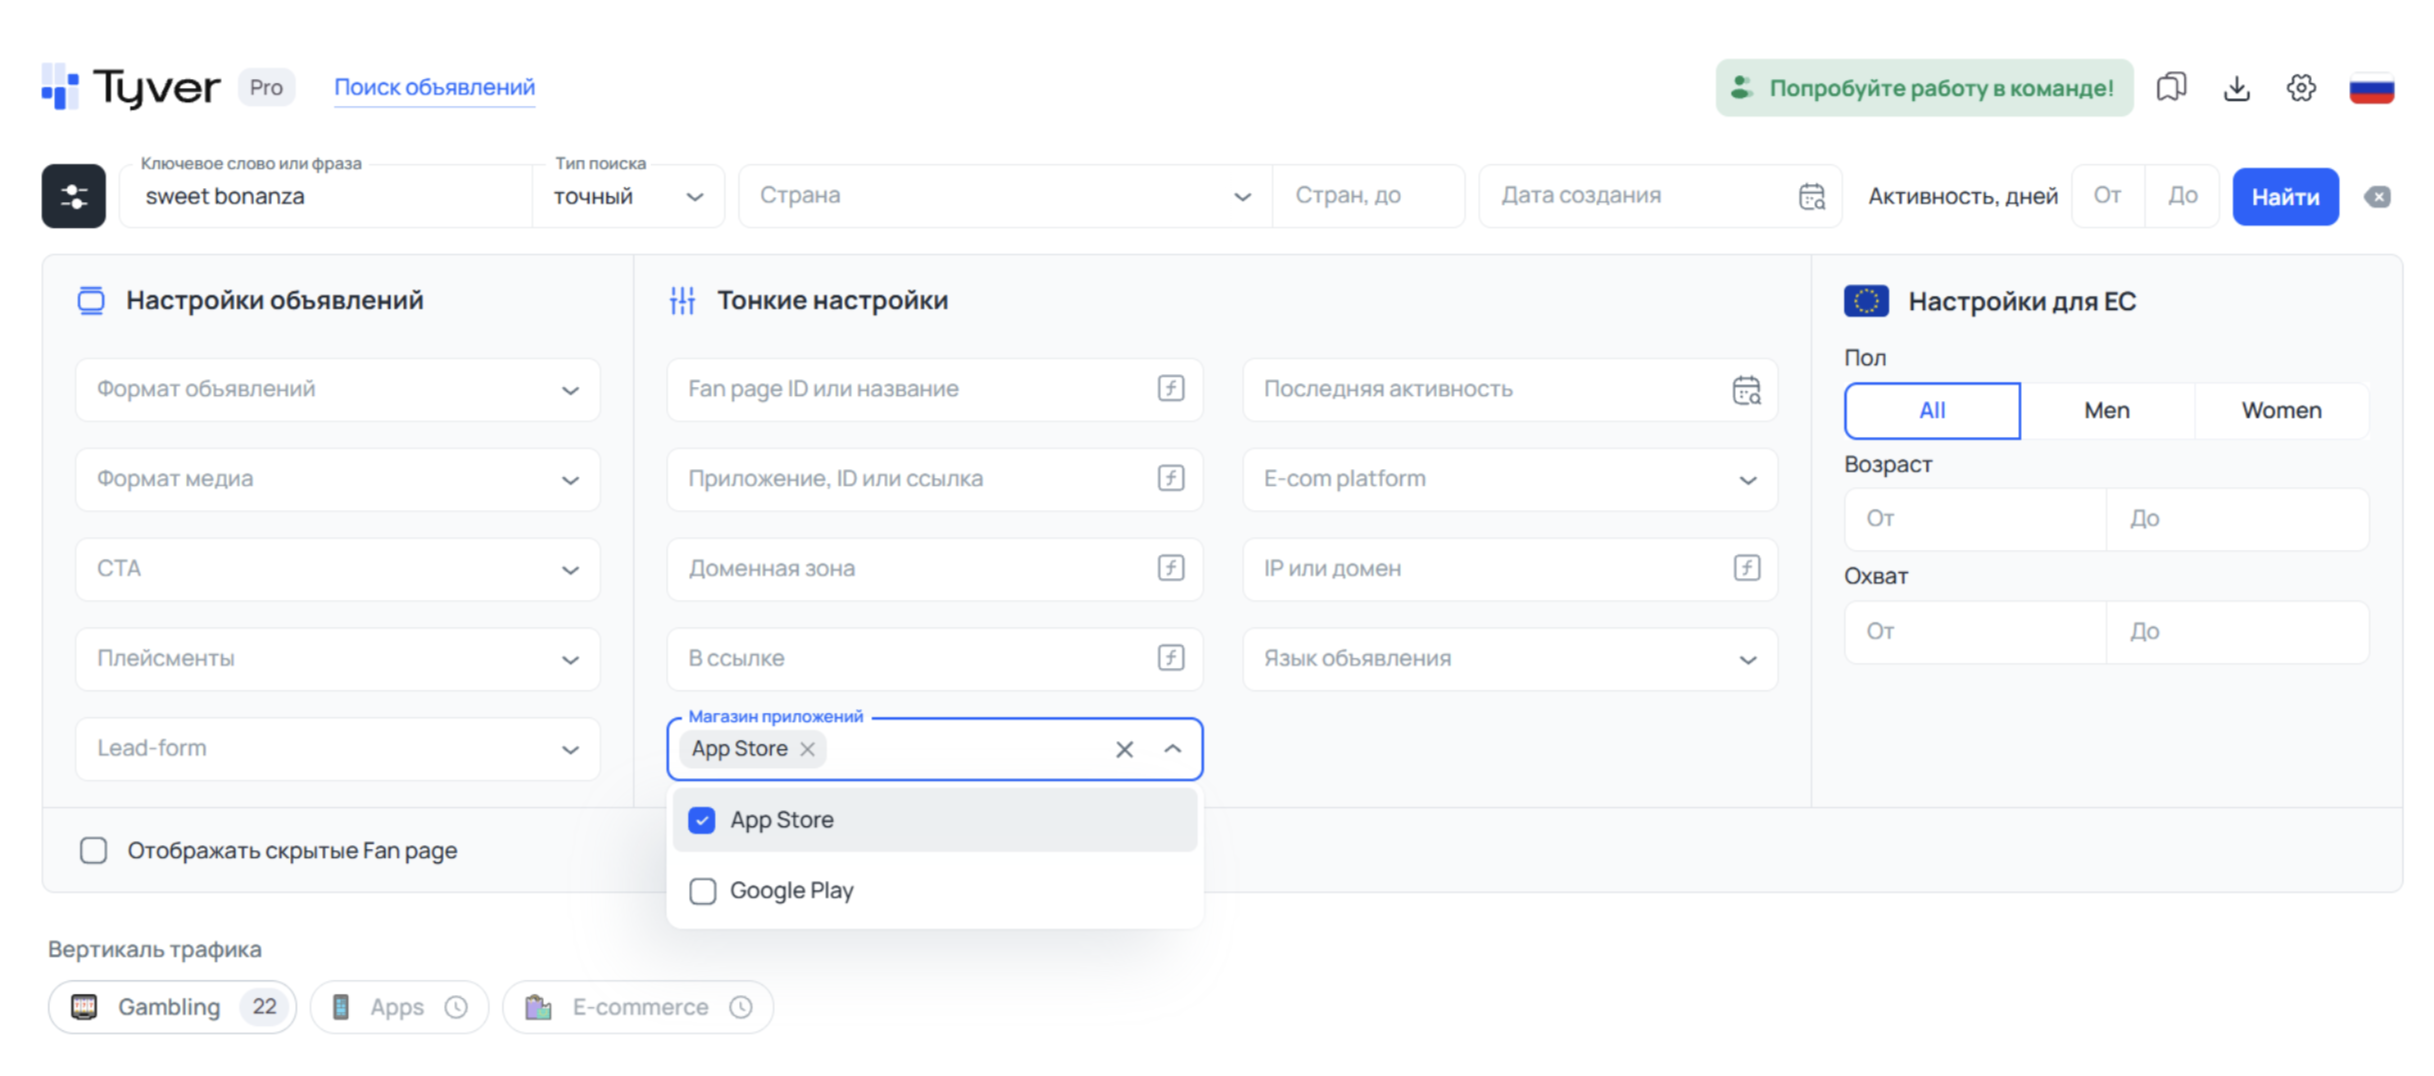The width and height of the screenshot is (2434, 1076).
Task: Open settings gear icon
Action: (2301, 88)
